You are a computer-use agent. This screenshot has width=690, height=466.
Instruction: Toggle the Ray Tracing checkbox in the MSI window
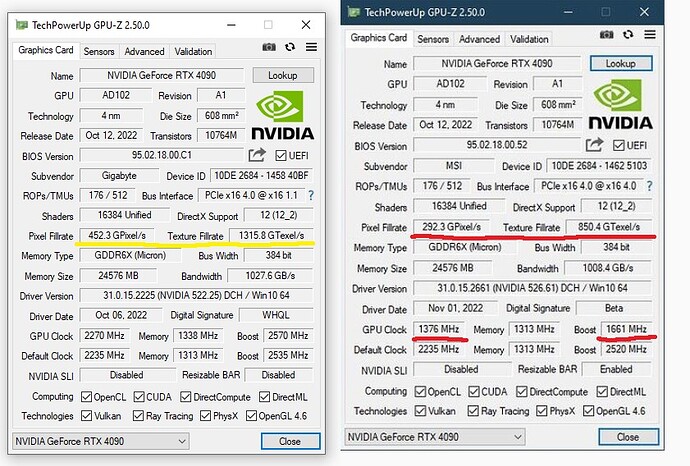tap(473, 411)
